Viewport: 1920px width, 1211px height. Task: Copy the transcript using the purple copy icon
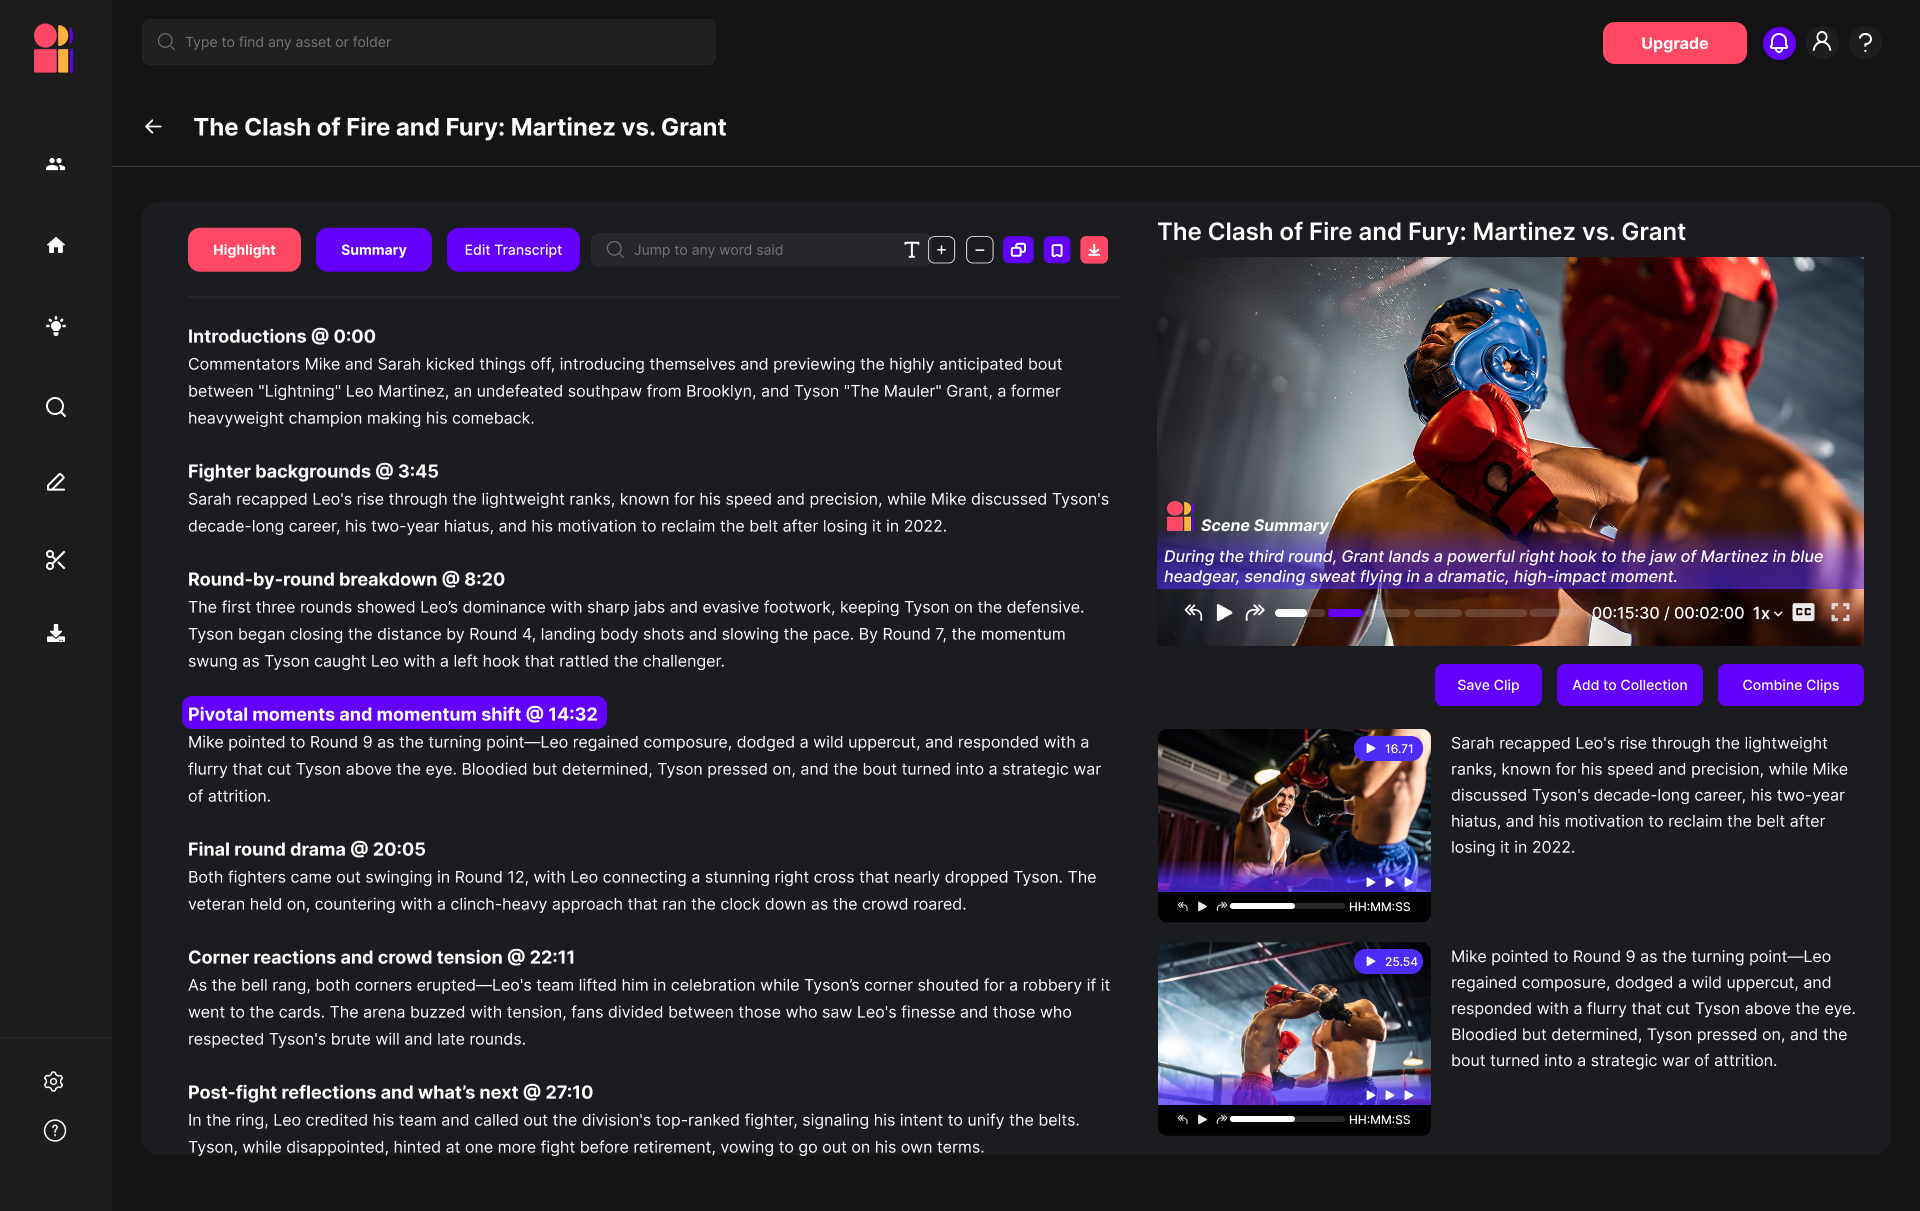(x=1018, y=250)
